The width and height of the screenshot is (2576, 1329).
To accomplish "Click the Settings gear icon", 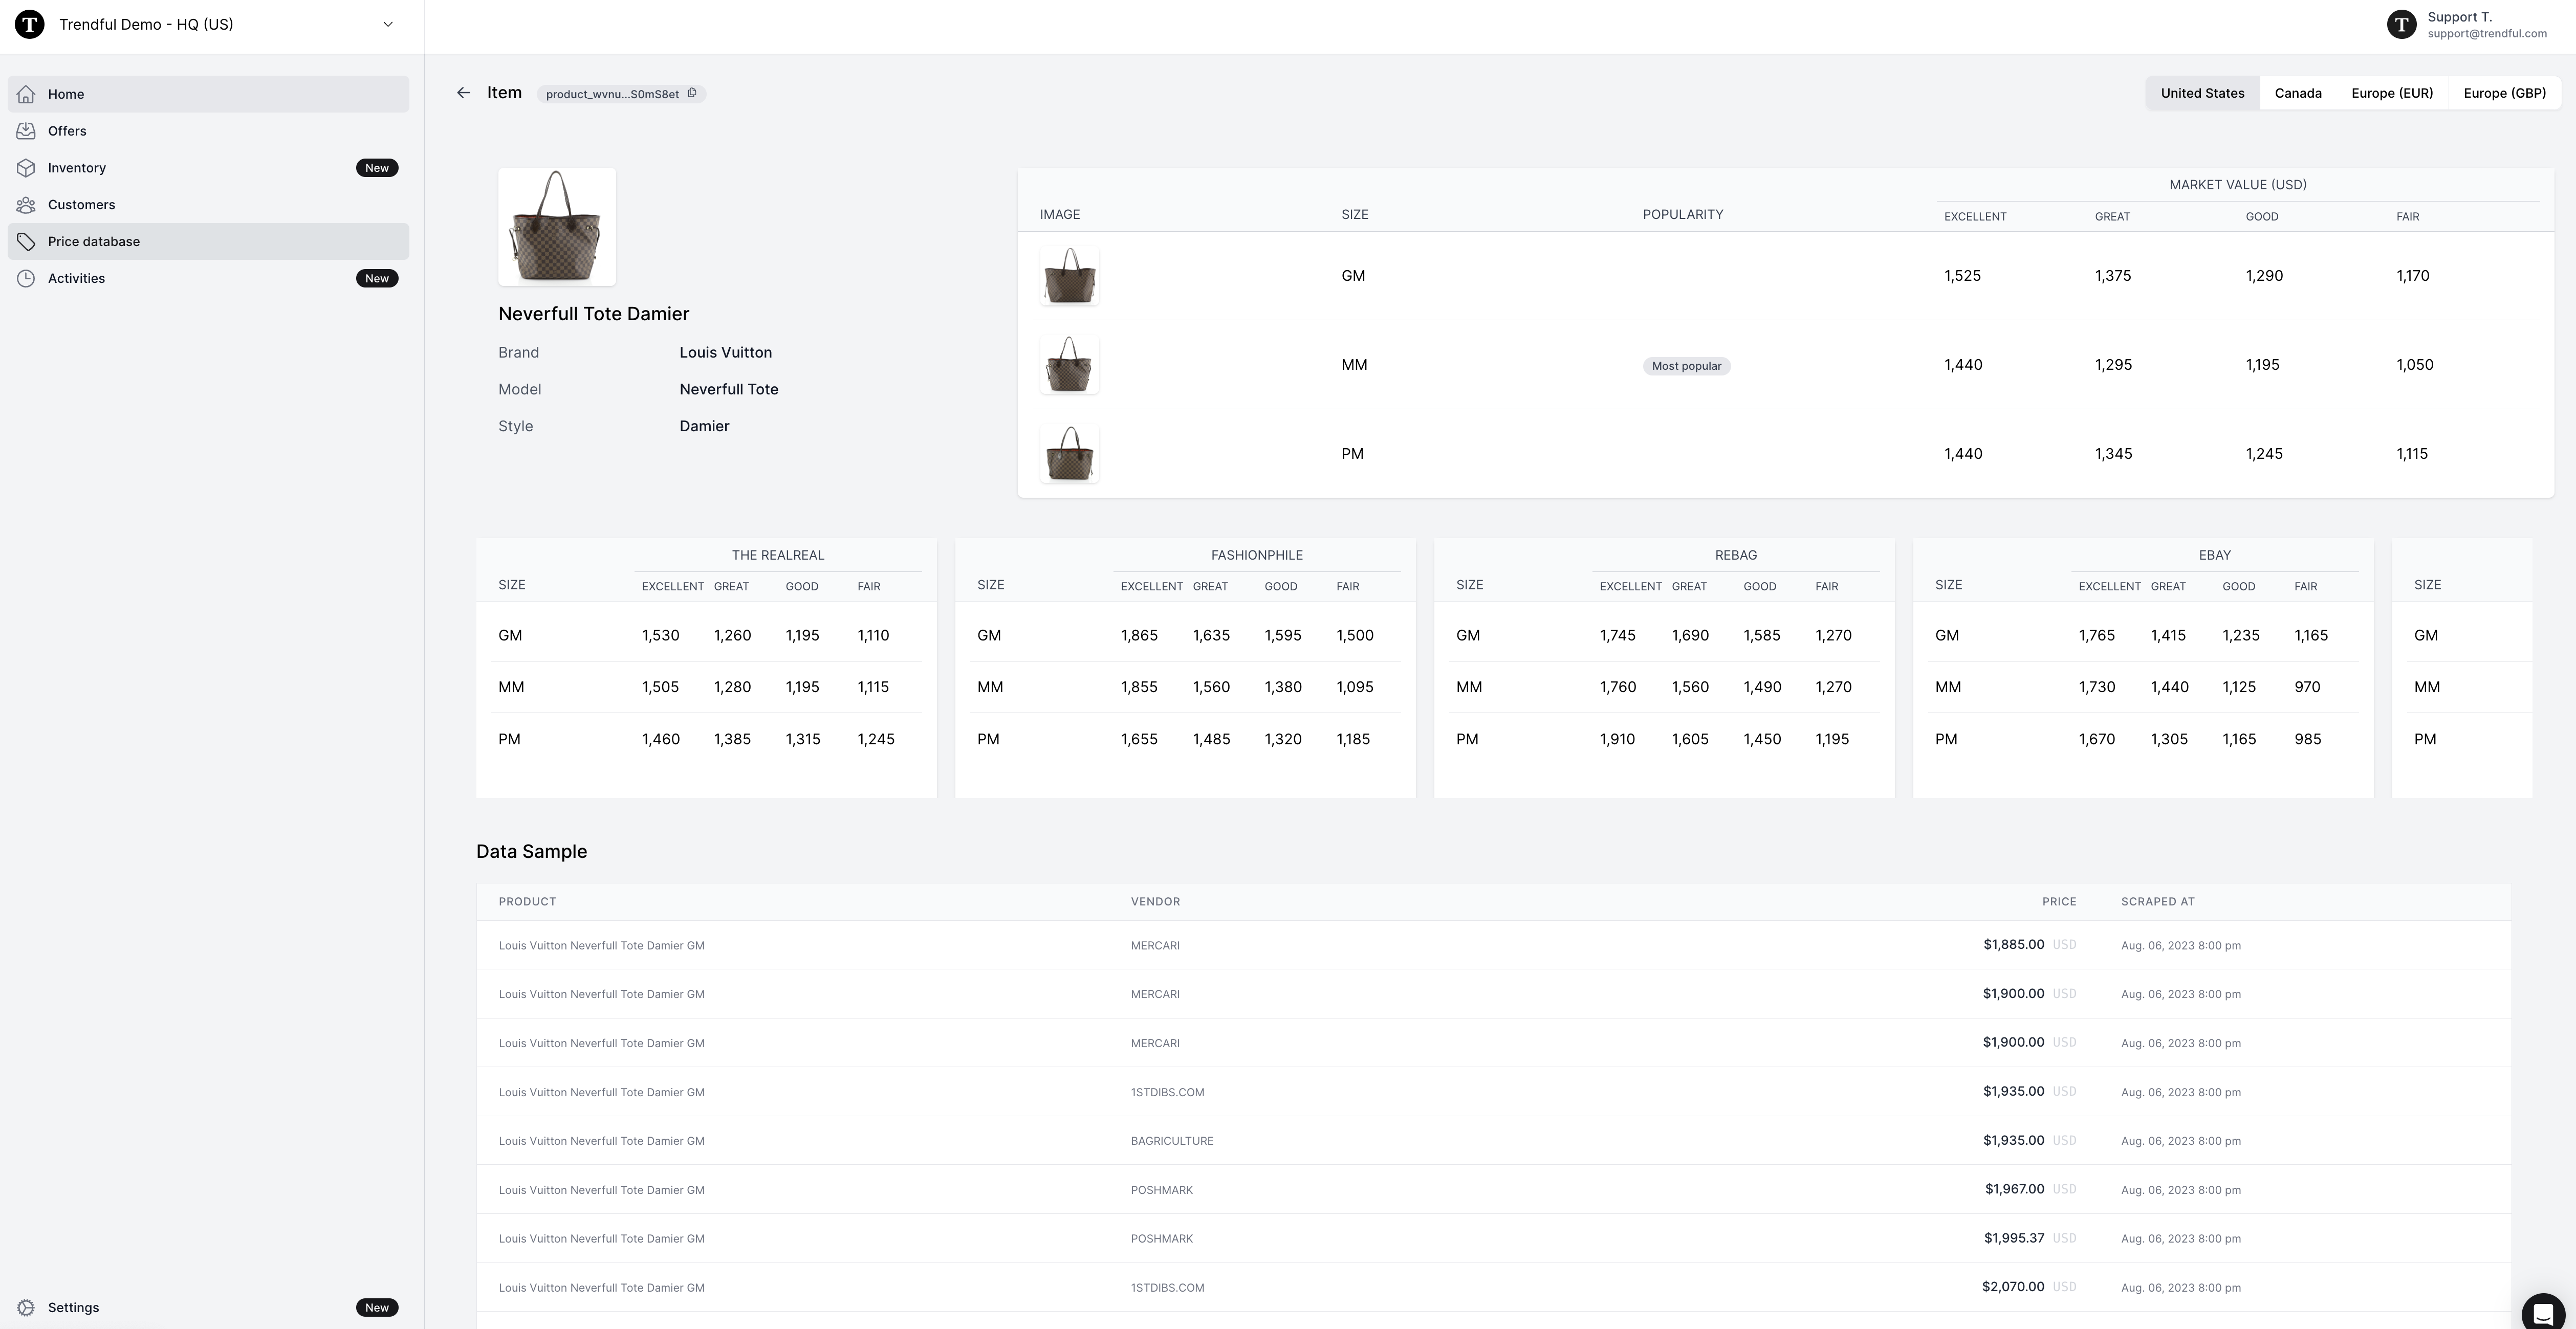I will [26, 1308].
